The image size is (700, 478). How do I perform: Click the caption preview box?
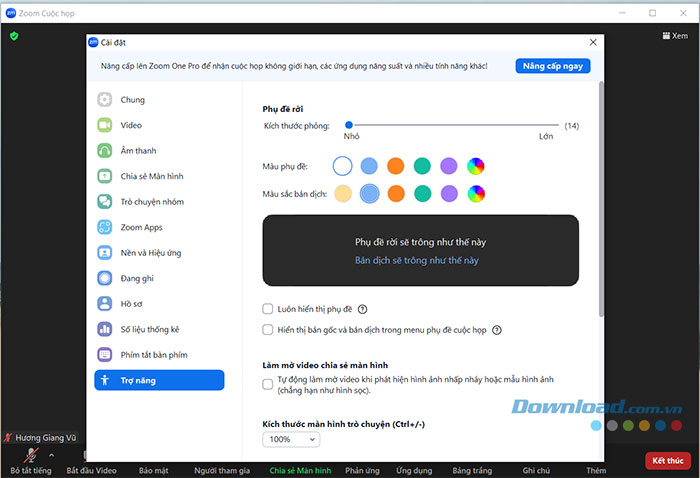click(x=421, y=250)
